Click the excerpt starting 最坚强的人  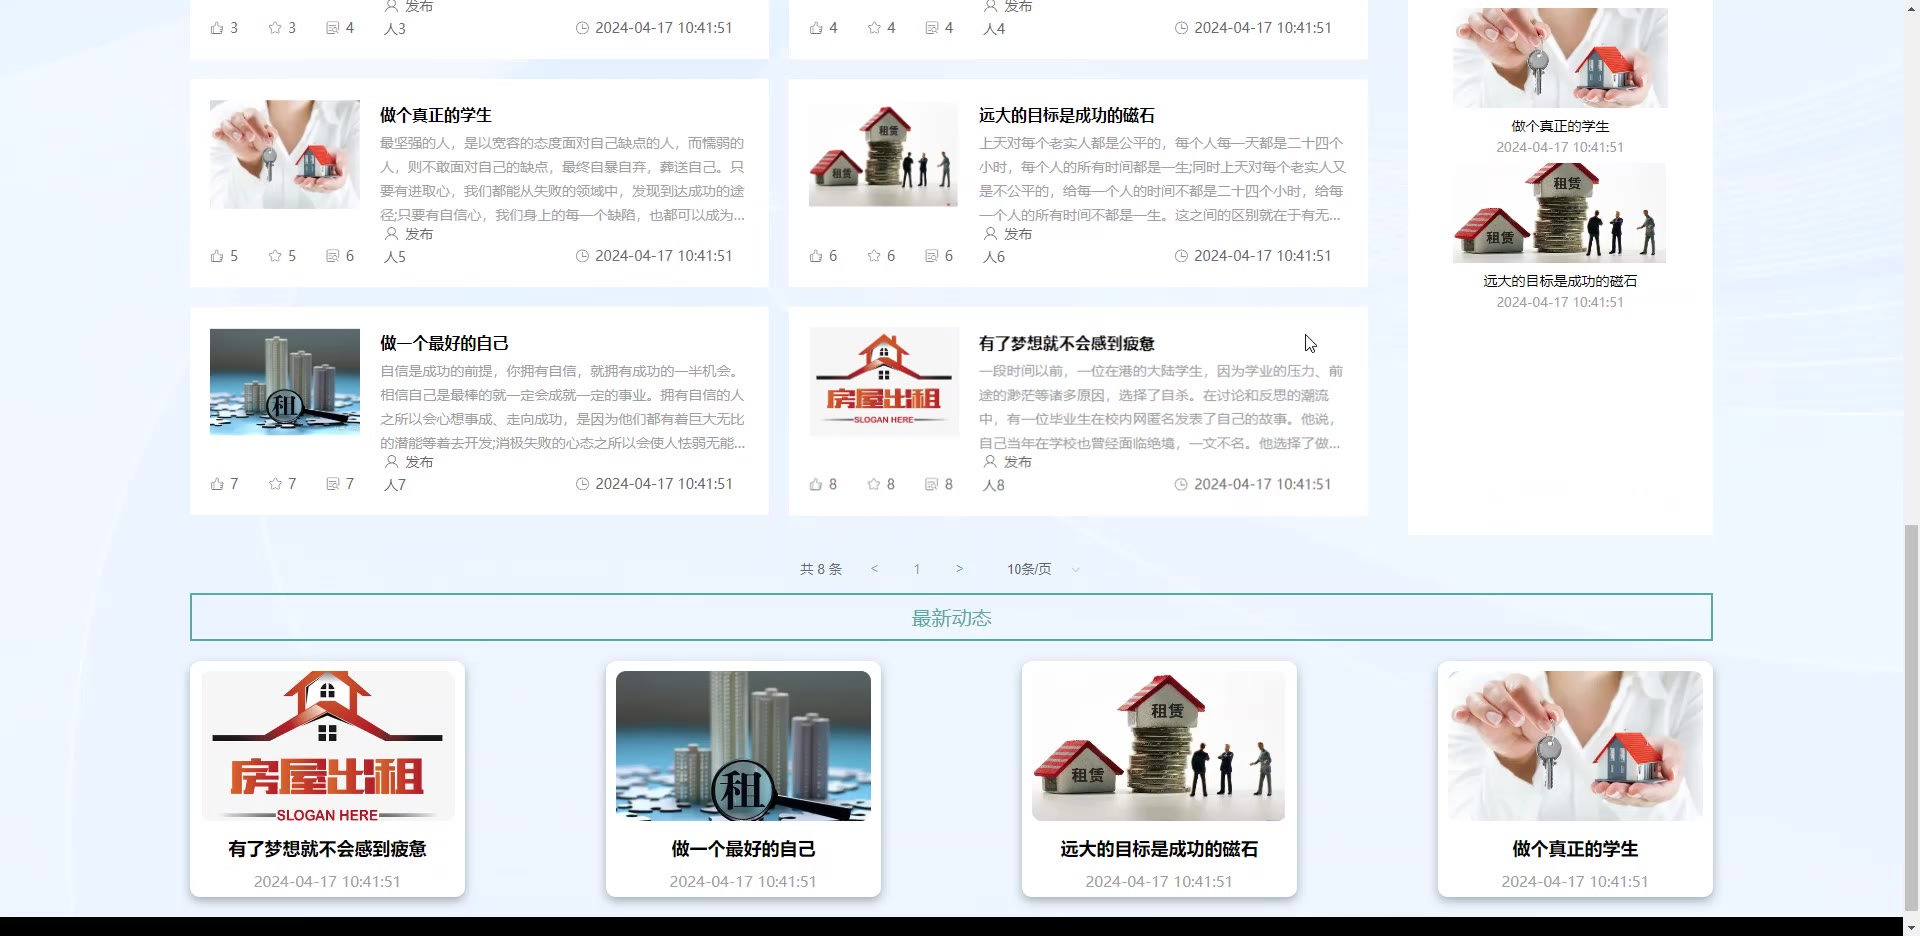pos(563,179)
